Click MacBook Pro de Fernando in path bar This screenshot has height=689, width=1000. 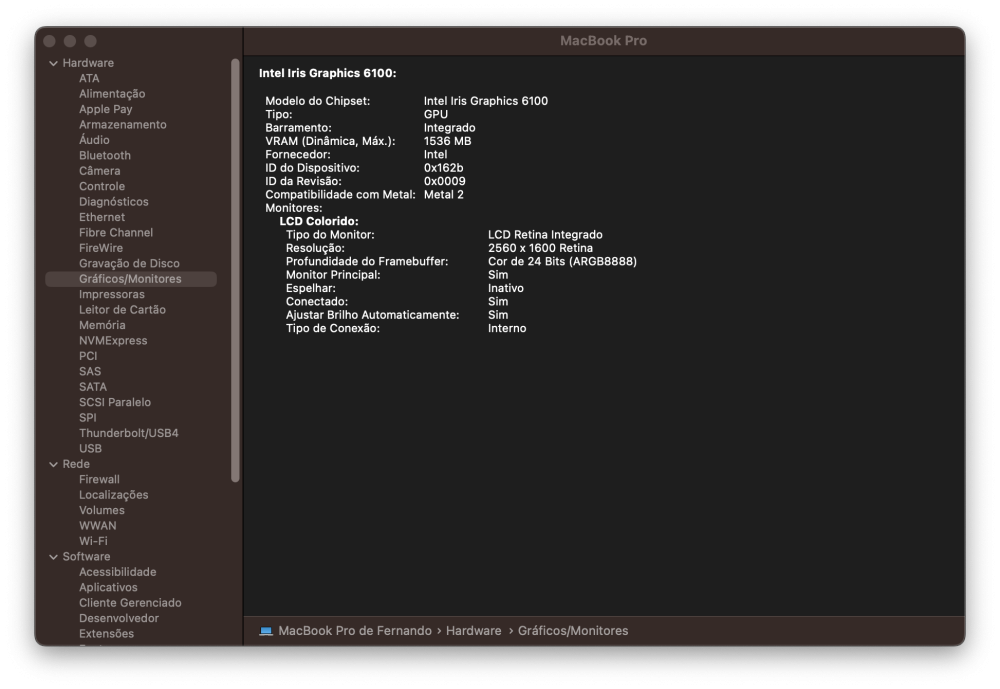point(355,631)
